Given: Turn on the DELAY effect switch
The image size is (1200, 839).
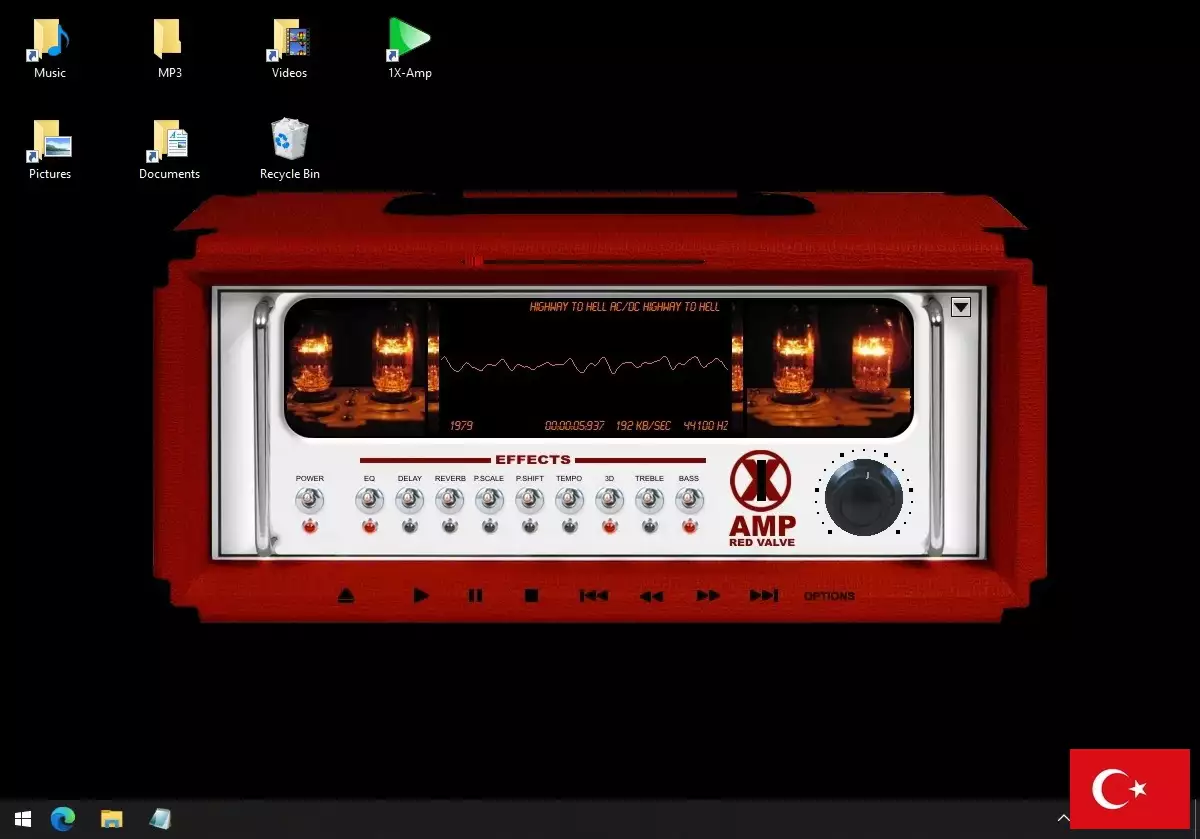Looking at the screenshot, I should [409, 501].
